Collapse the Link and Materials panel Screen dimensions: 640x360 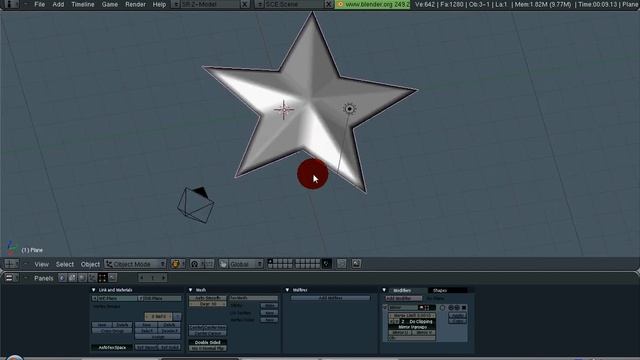point(93,290)
